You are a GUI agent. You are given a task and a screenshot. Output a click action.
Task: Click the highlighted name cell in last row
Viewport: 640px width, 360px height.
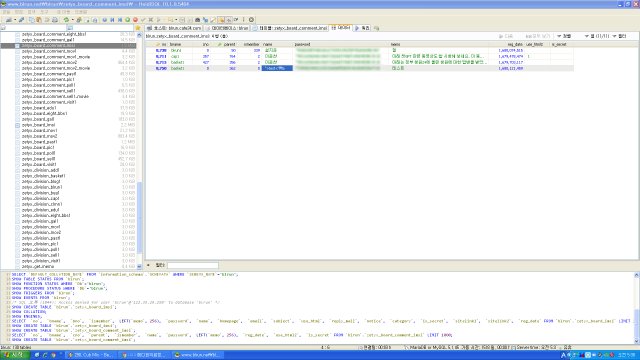pos(277,69)
